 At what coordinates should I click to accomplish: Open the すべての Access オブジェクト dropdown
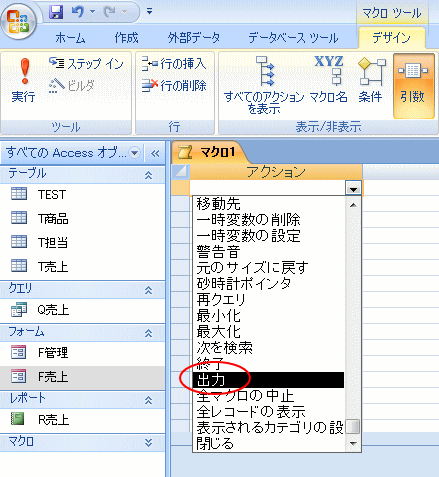[x=135, y=153]
